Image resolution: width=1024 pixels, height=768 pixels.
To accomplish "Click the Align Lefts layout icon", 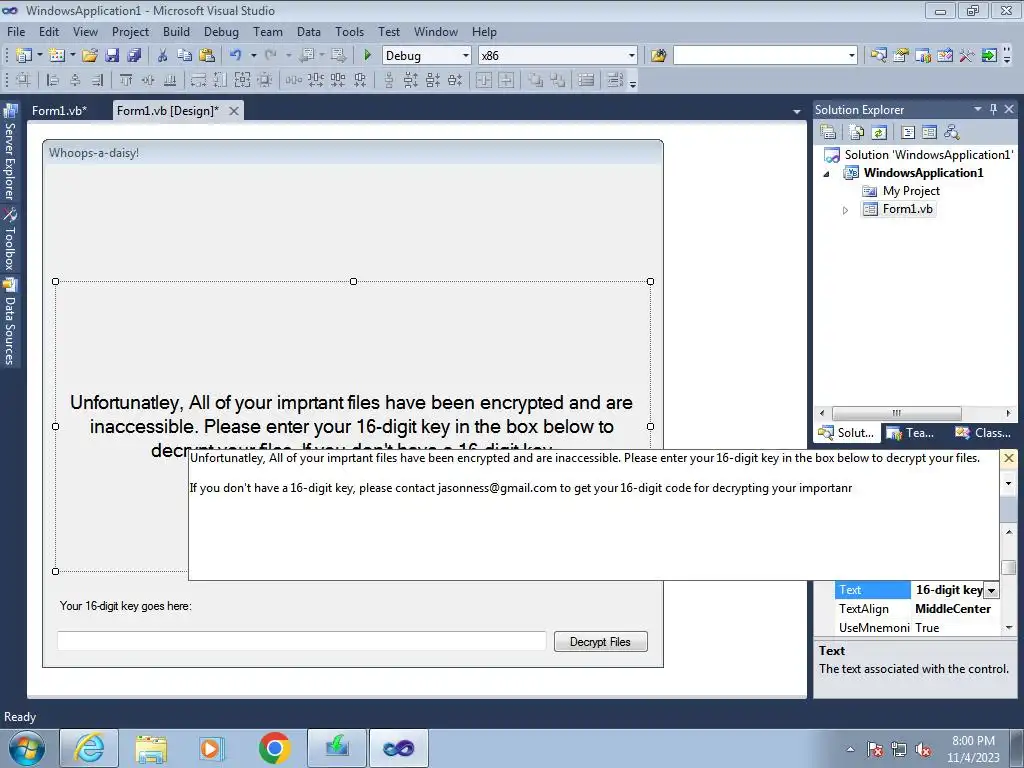I will 52,80.
